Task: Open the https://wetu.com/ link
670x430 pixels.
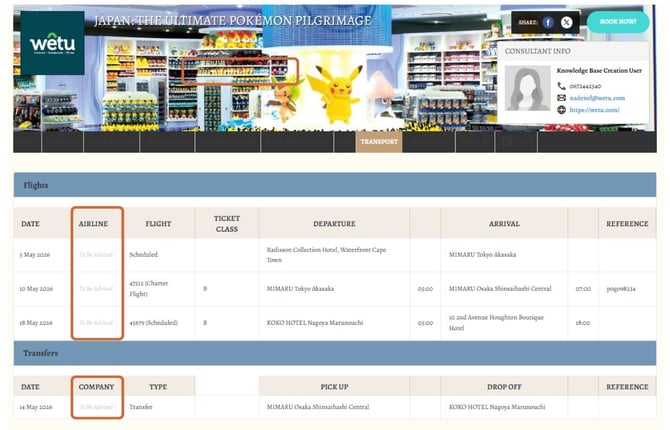Action: 594,110
